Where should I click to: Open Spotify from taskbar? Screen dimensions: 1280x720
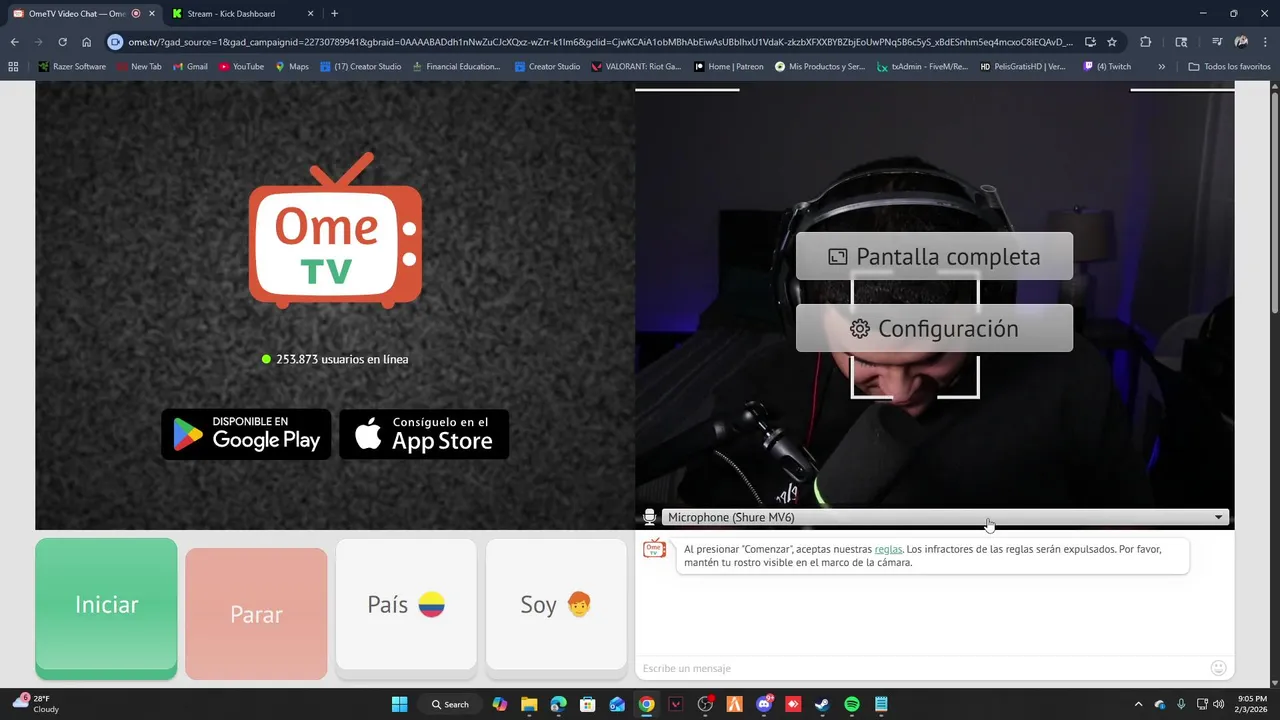tap(852, 704)
